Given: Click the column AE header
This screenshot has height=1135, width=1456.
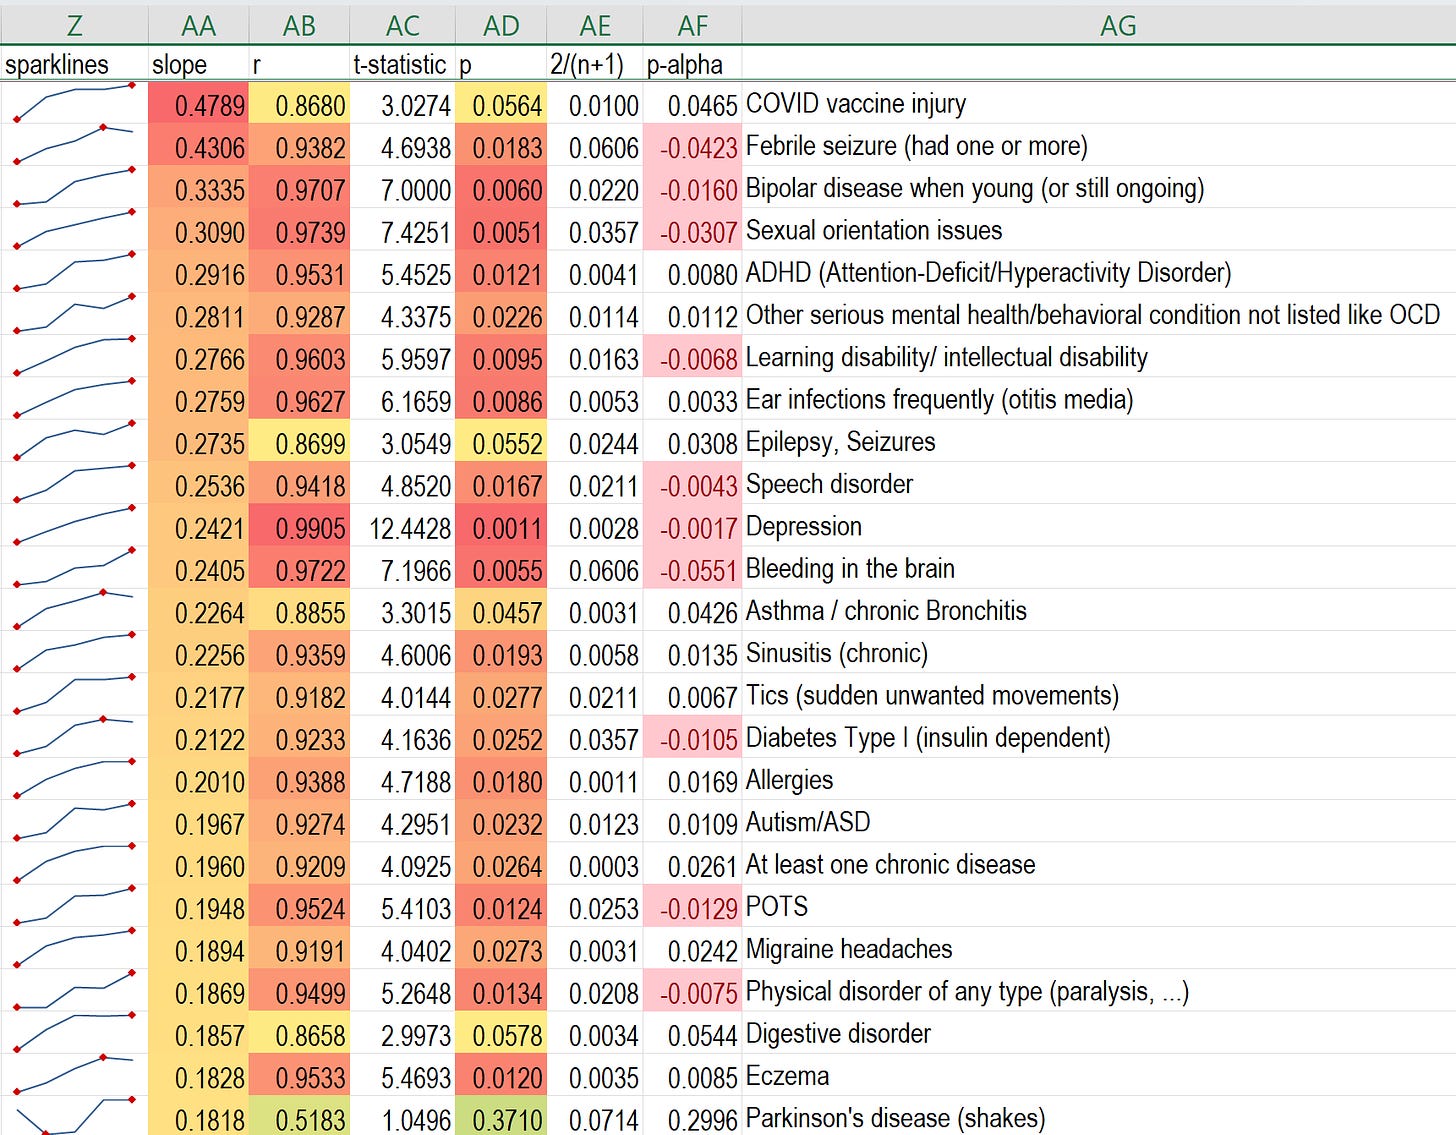Looking at the screenshot, I should [x=595, y=26].
